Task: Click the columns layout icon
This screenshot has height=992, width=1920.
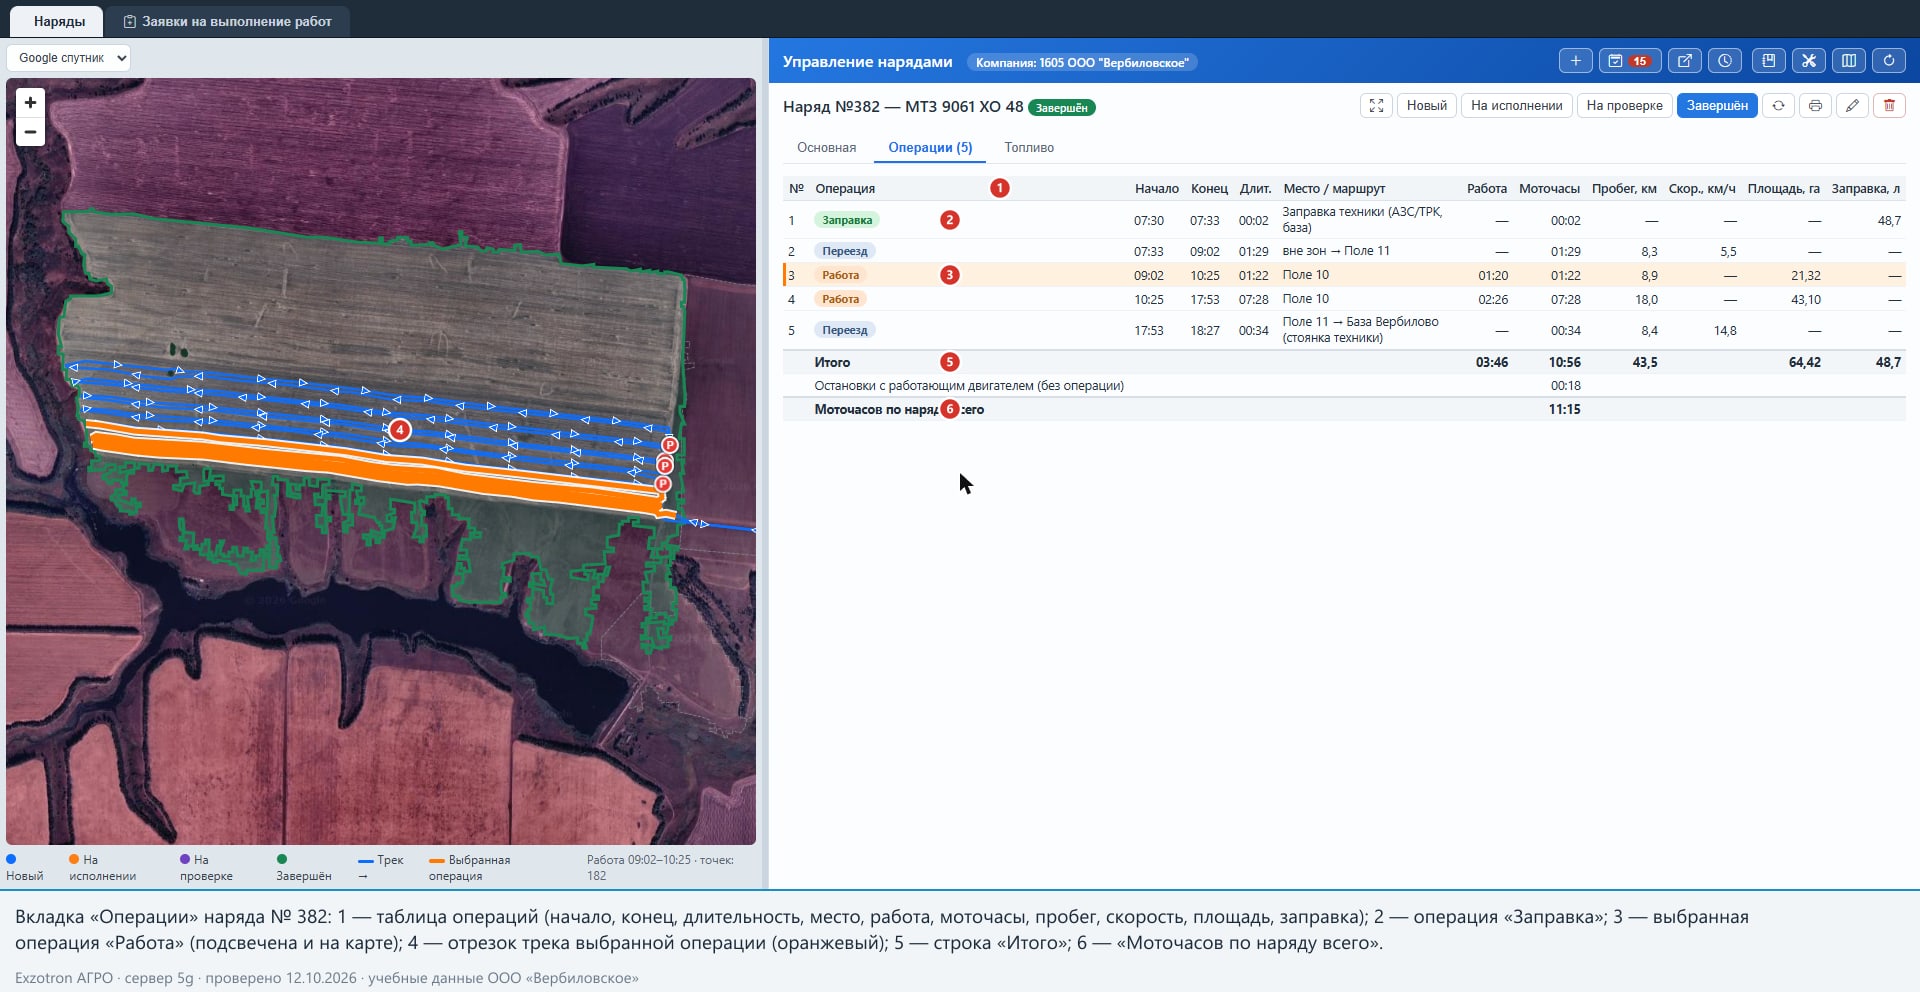Action: 1849,61
